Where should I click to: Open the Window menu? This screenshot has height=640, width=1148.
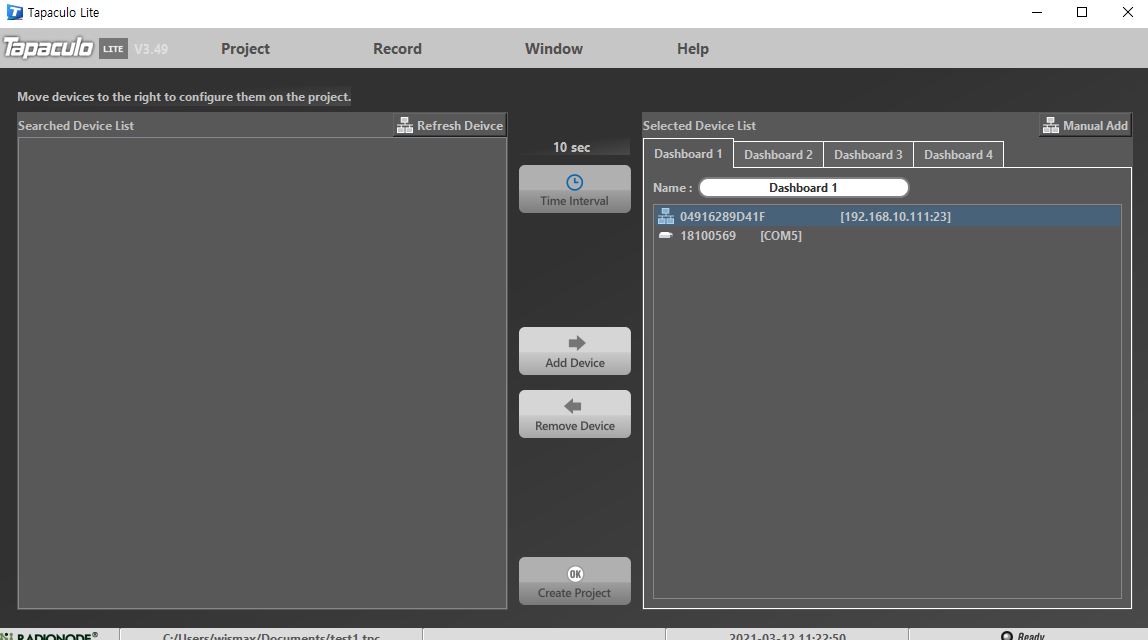pos(554,48)
